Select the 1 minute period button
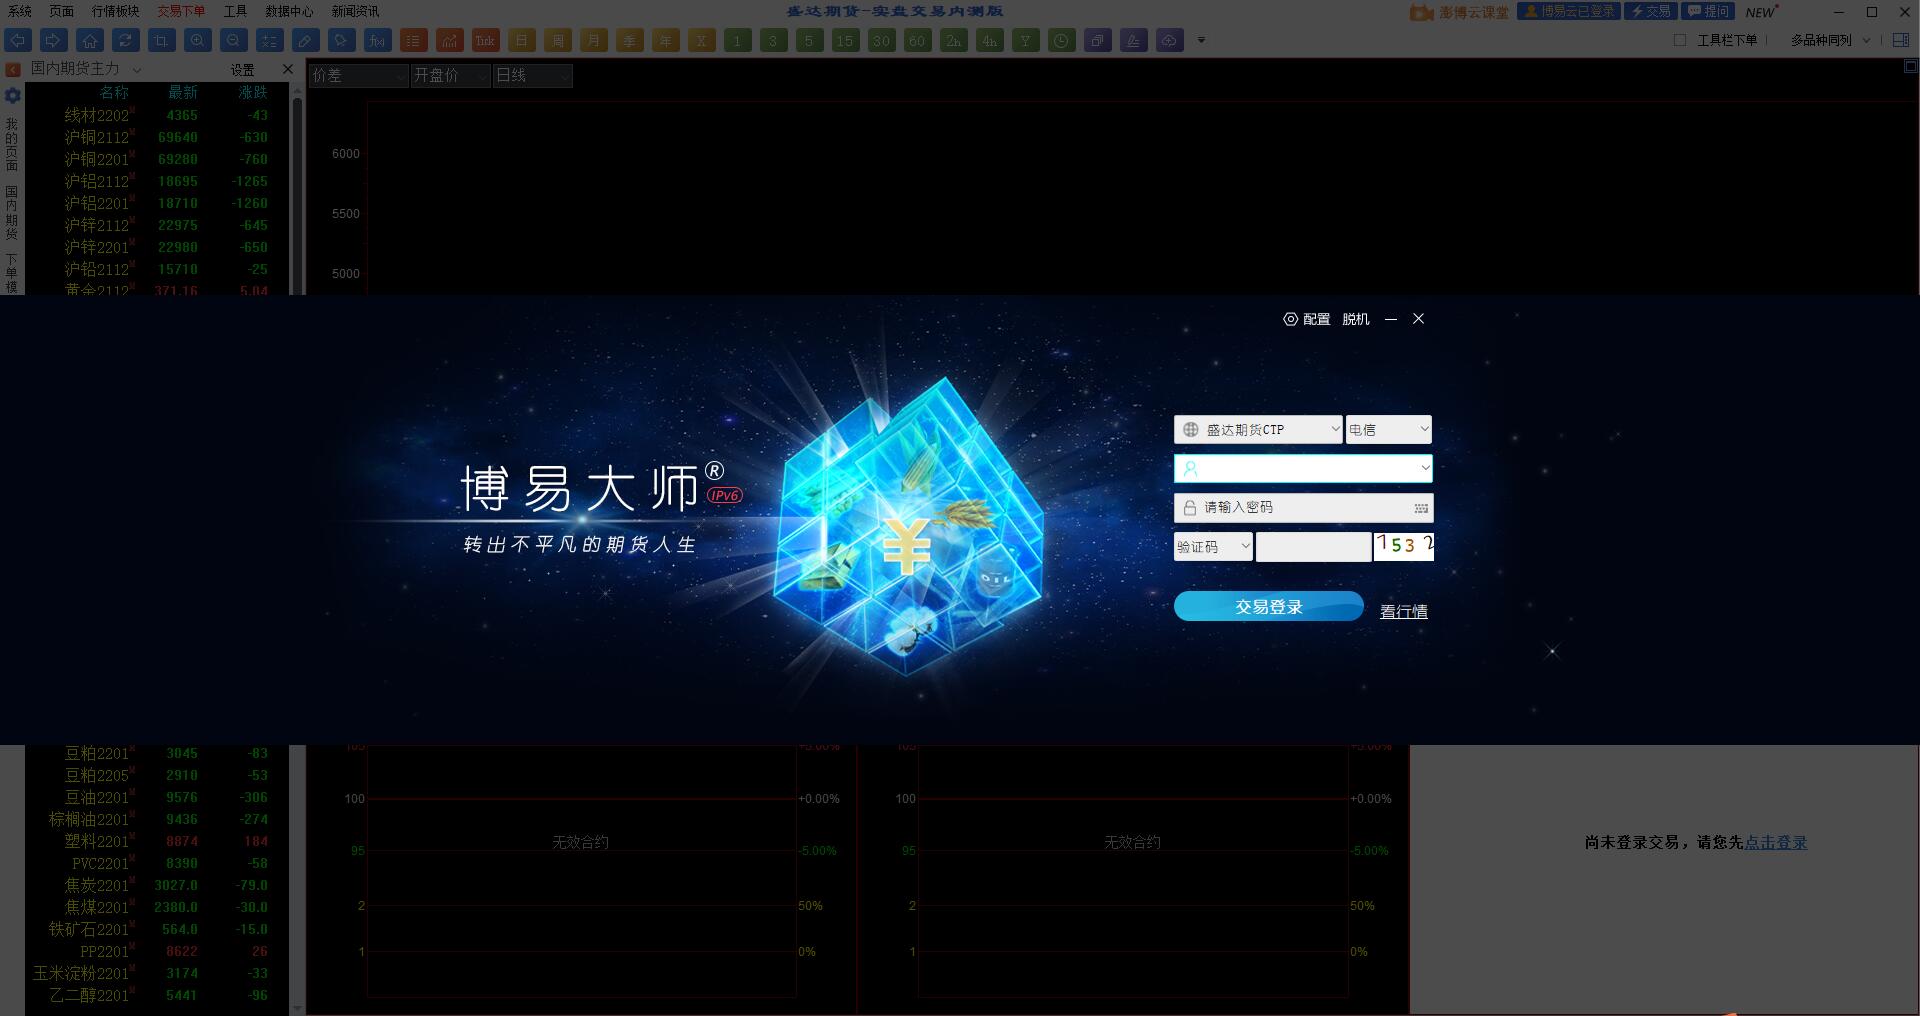 (x=738, y=40)
